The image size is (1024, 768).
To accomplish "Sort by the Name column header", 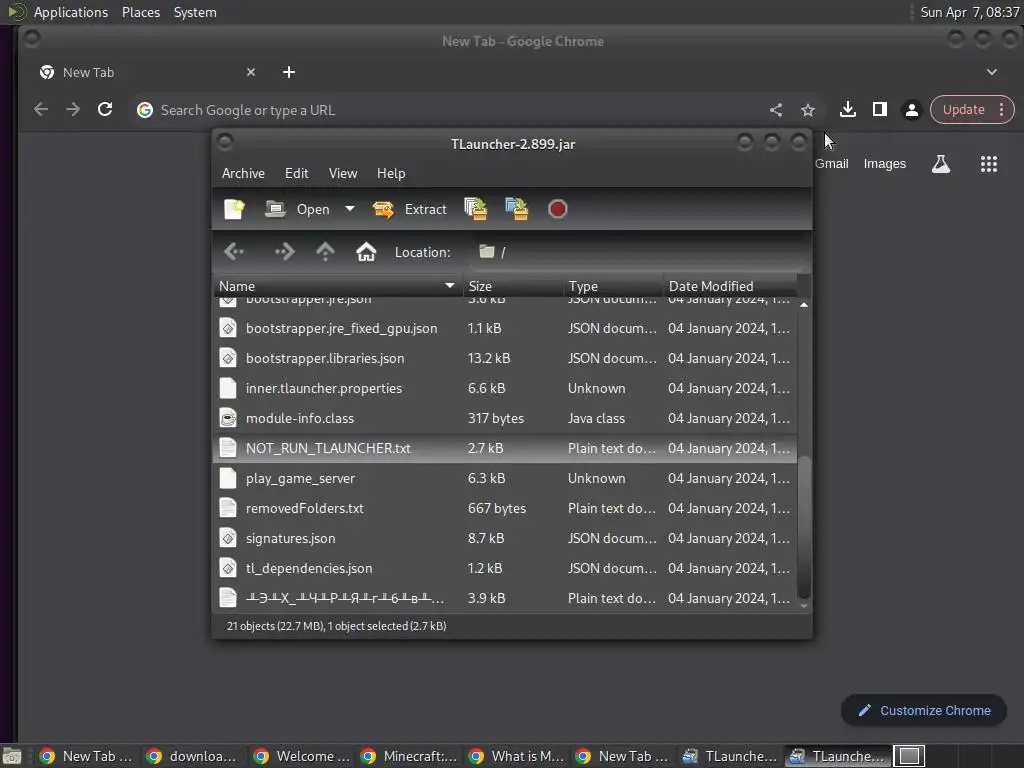I will coord(337,286).
